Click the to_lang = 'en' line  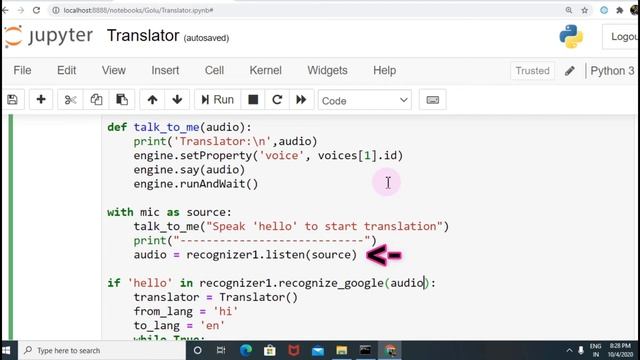click(x=179, y=326)
